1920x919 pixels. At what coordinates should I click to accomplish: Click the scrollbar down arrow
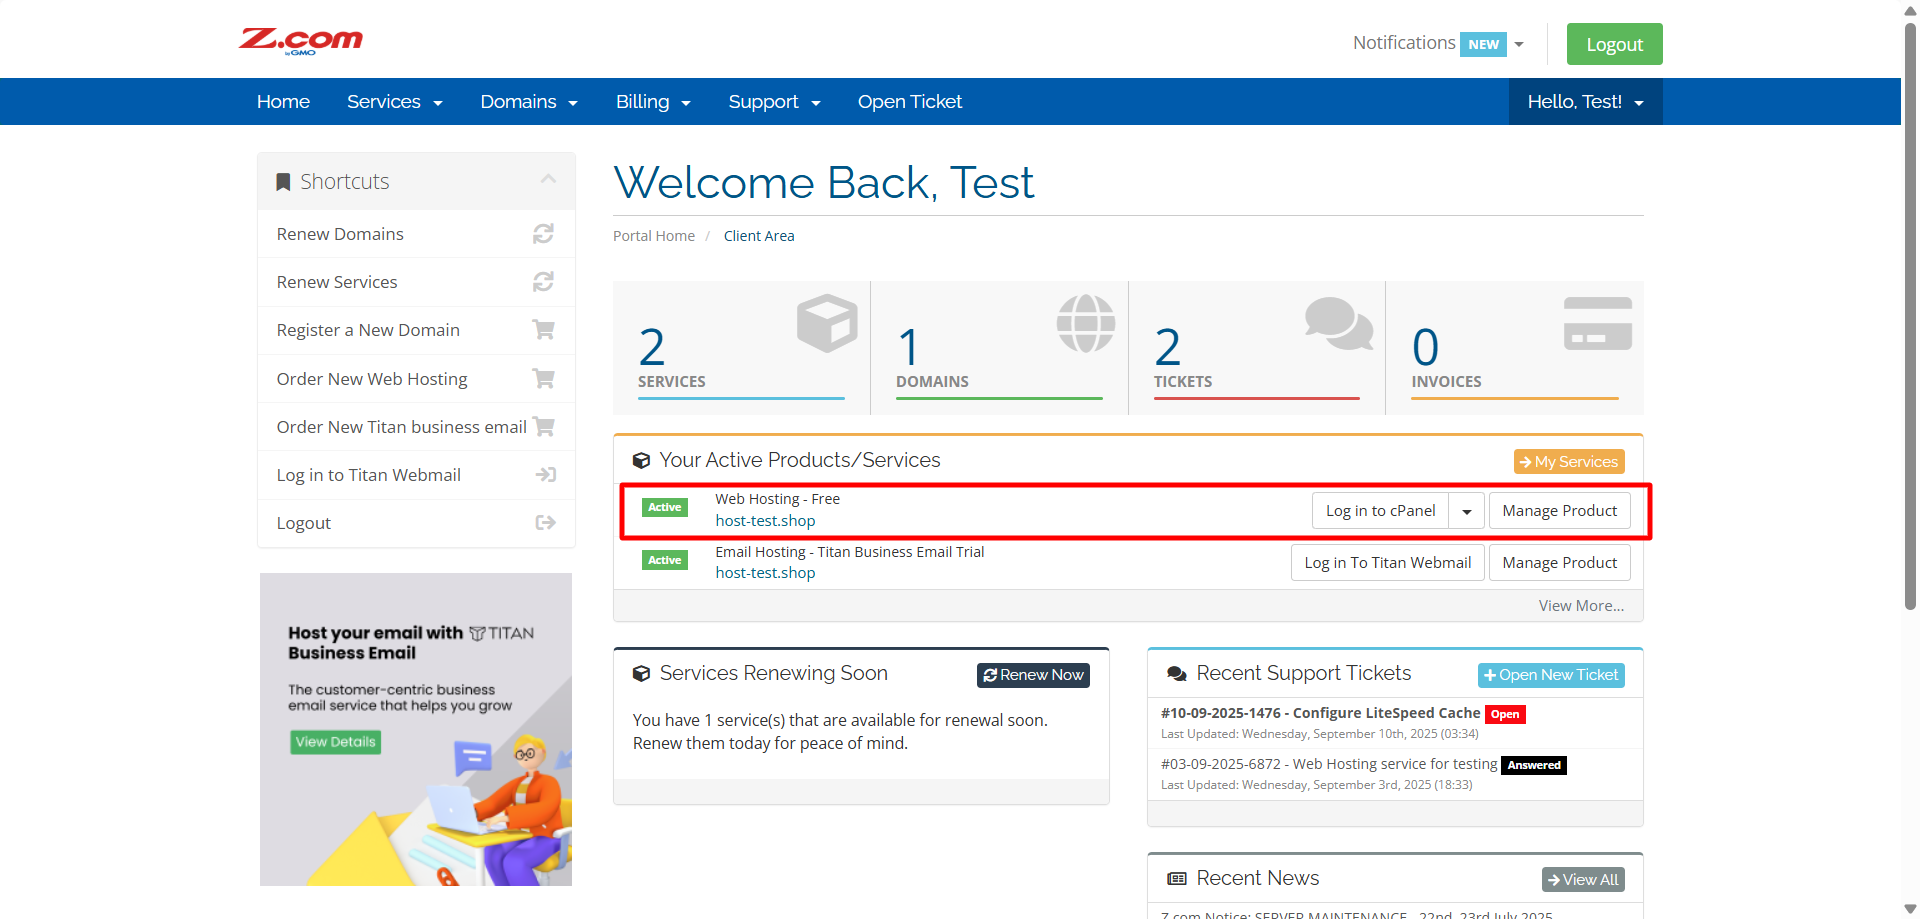coord(1910,909)
